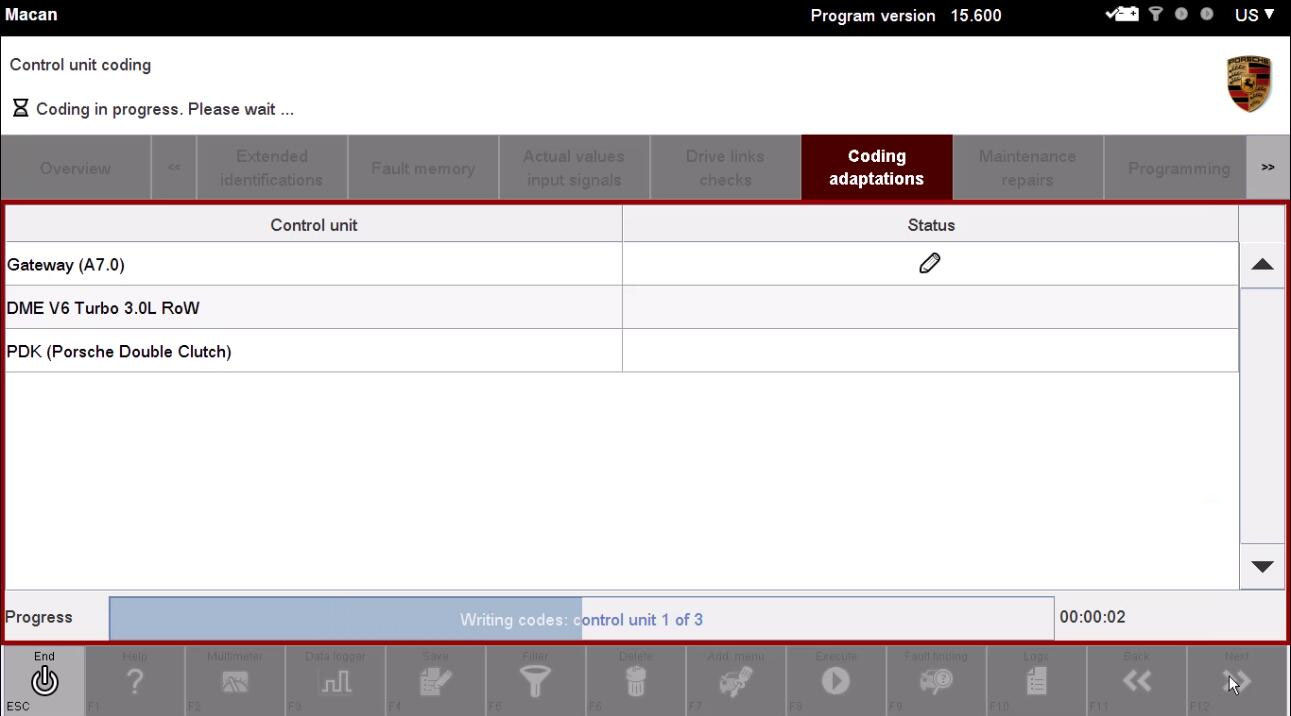Click the small funnel icon in the top bar
The width and height of the screenshot is (1291, 716).
[1156, 14]
